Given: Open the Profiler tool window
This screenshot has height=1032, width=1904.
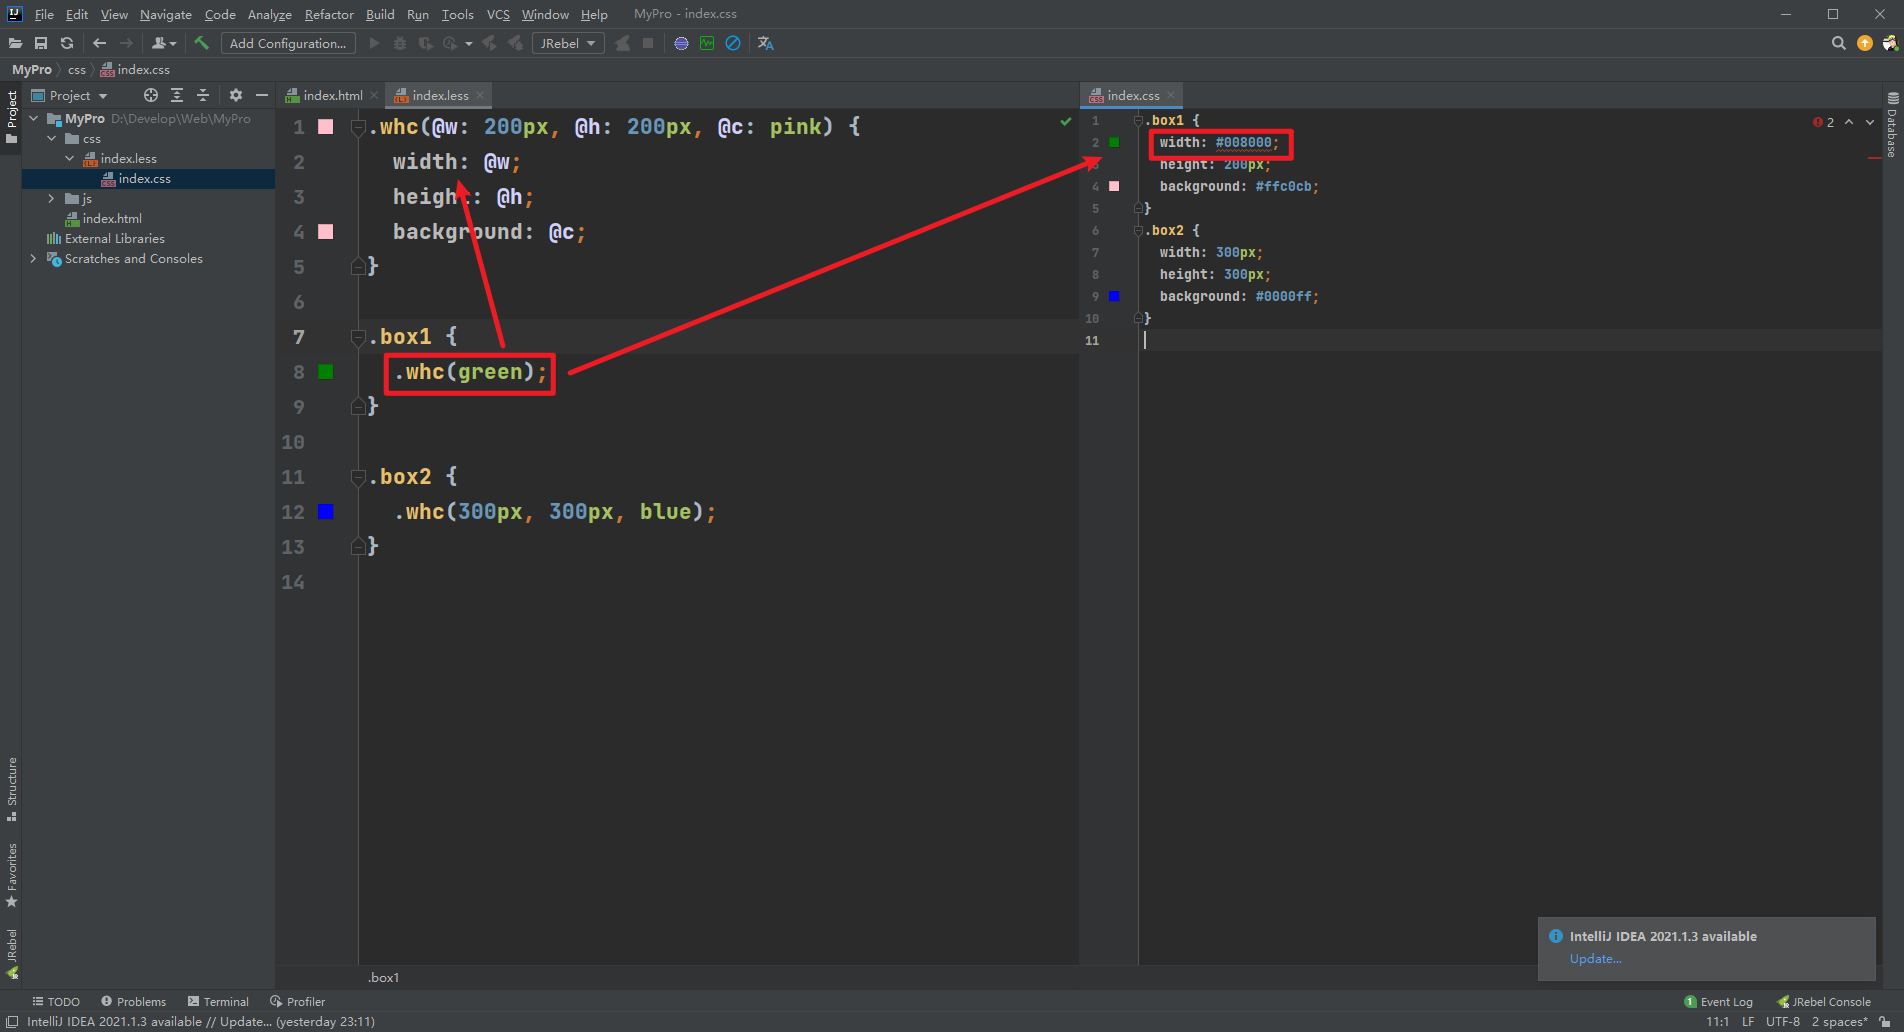Looking at the screenshot, I should [x=297, y=1001].
